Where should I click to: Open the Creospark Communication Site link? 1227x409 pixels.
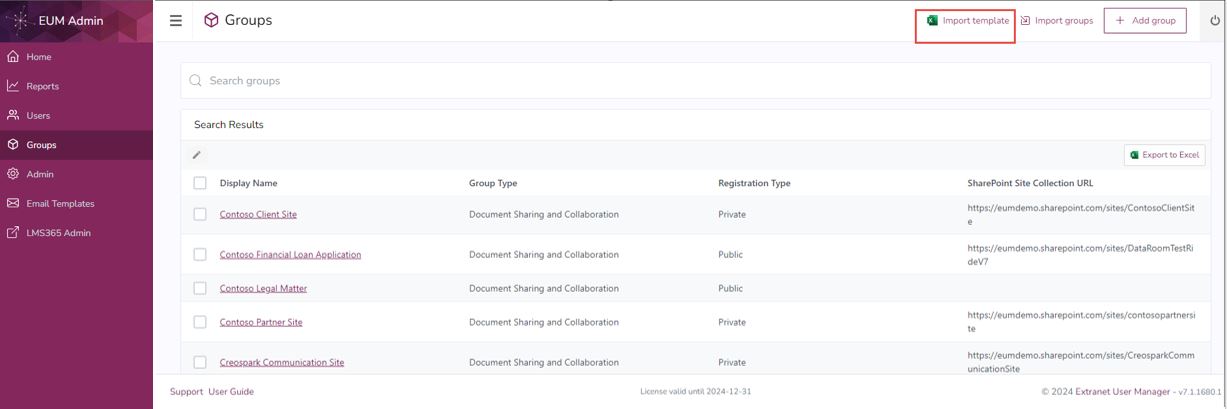click(x=282, y=362)
